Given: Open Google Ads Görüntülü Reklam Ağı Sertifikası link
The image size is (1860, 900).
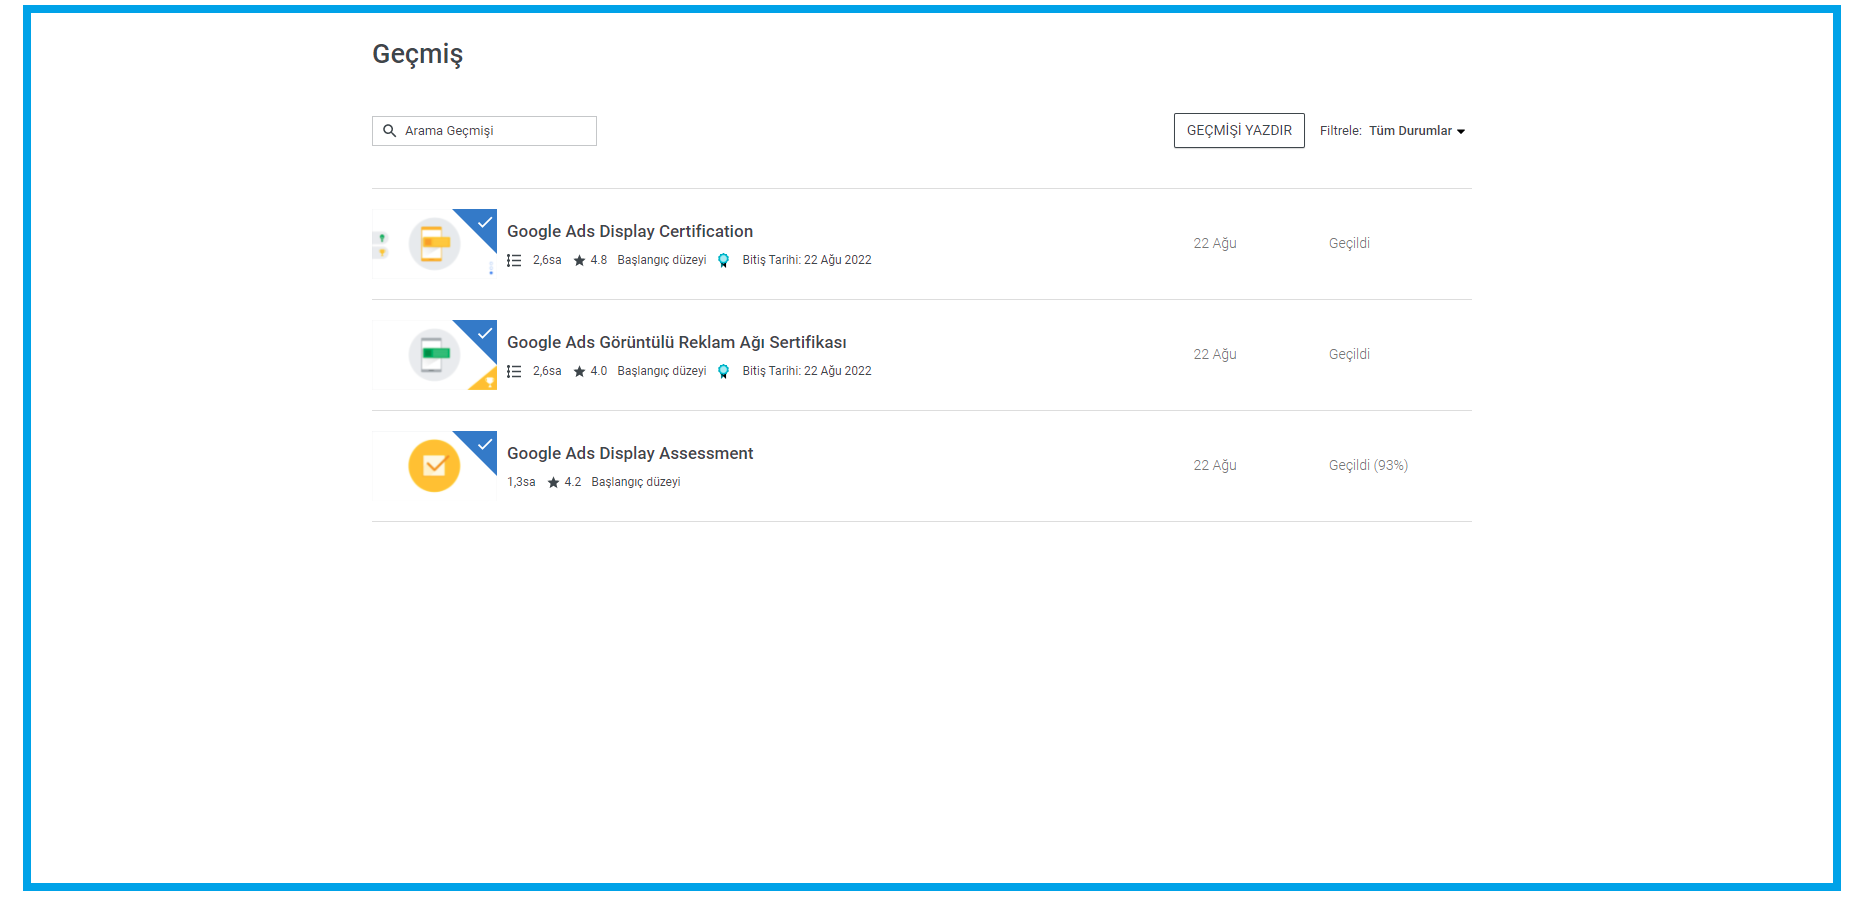Looking at the screenshot, I should point(677,342).
